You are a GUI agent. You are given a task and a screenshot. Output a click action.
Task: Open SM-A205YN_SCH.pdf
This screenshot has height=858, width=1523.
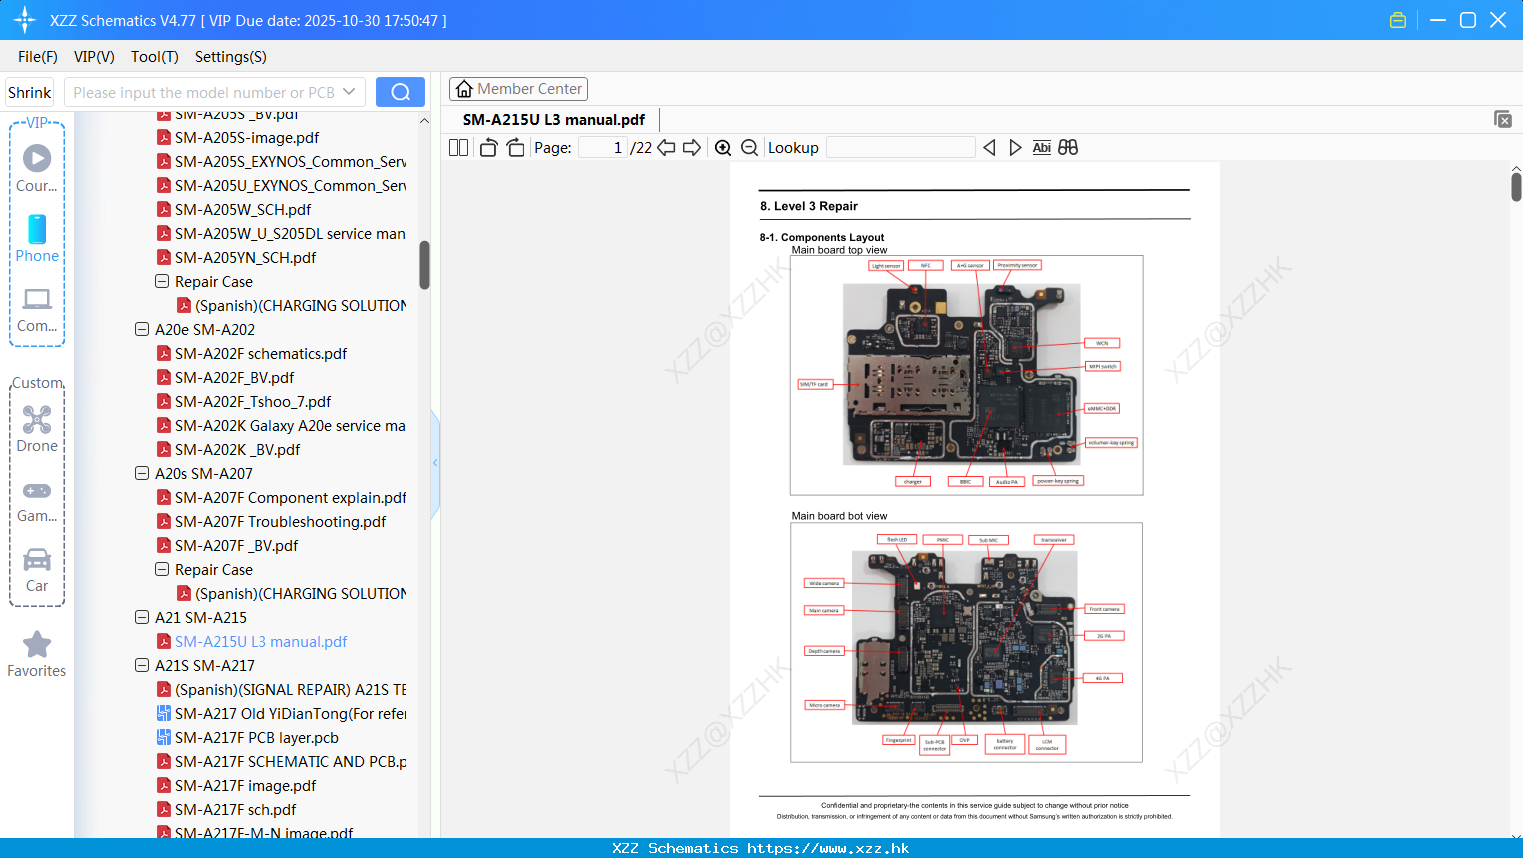(246, 257)
